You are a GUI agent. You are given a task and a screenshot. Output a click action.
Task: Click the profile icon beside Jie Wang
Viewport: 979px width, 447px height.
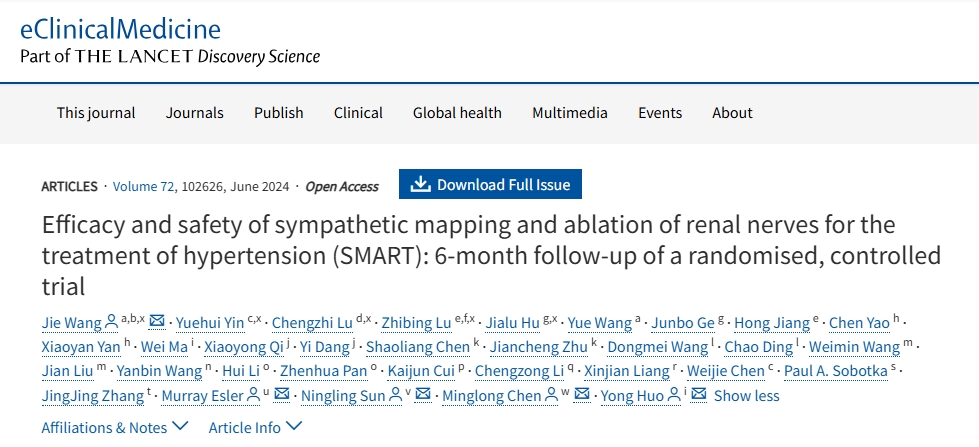click(111, 322)
